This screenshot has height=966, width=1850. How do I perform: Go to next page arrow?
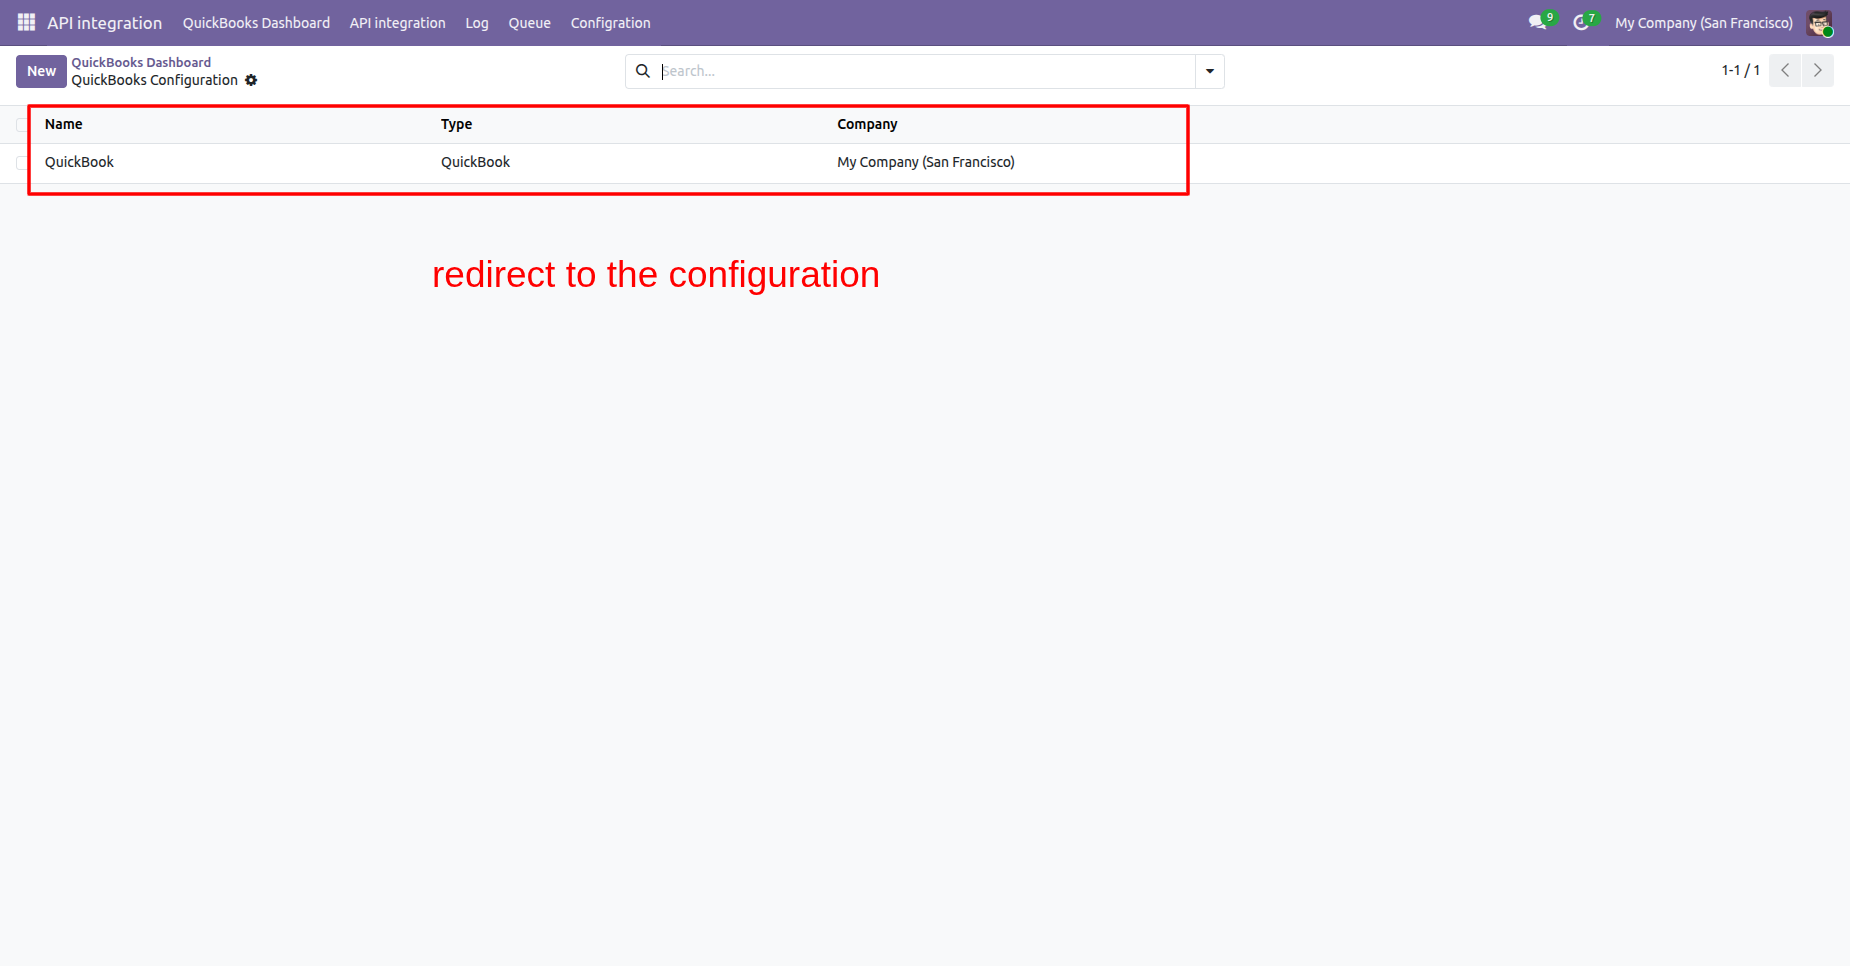[x=1818, y=70]
